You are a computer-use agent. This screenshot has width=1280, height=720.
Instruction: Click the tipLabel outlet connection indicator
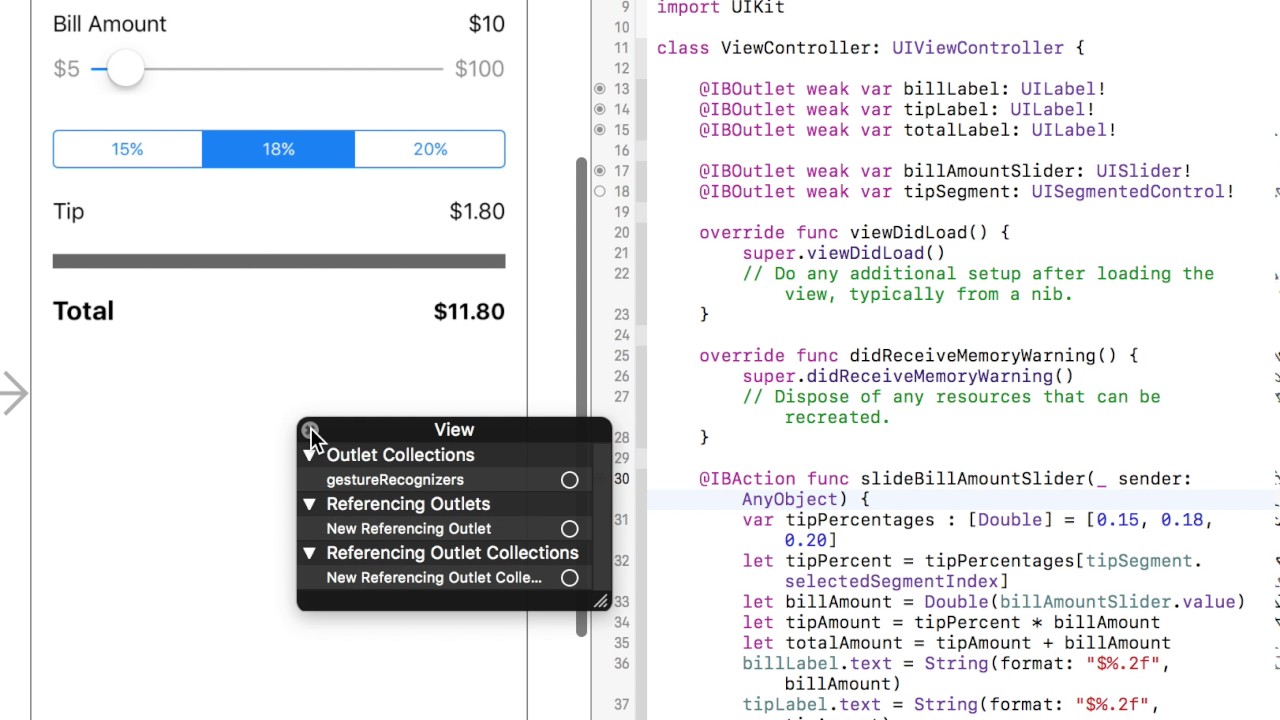[600, 109]
